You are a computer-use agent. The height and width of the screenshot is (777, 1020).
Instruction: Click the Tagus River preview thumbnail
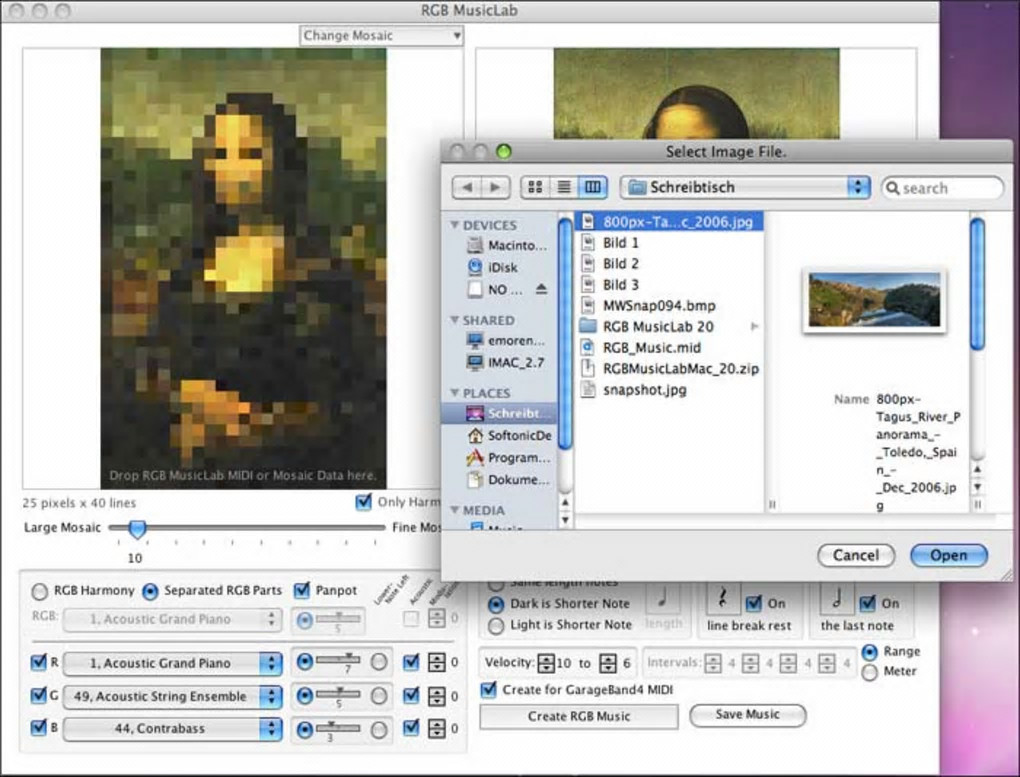coord(874,300)
